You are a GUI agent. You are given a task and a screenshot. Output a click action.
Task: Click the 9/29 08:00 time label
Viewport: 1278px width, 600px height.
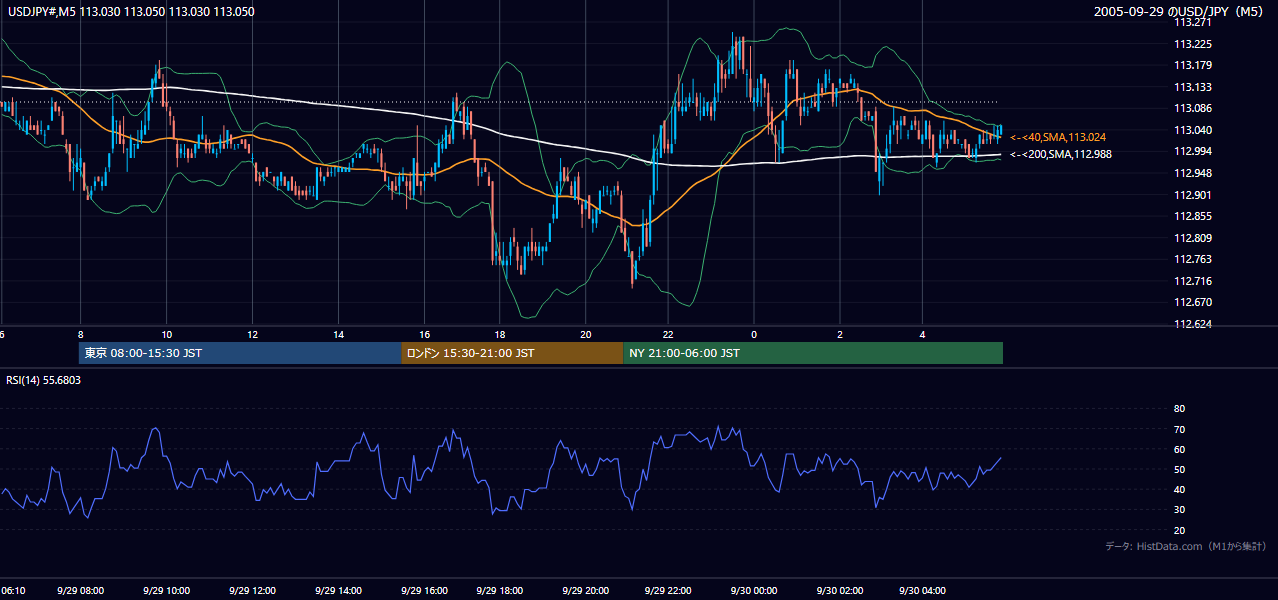tap(80, 590)
